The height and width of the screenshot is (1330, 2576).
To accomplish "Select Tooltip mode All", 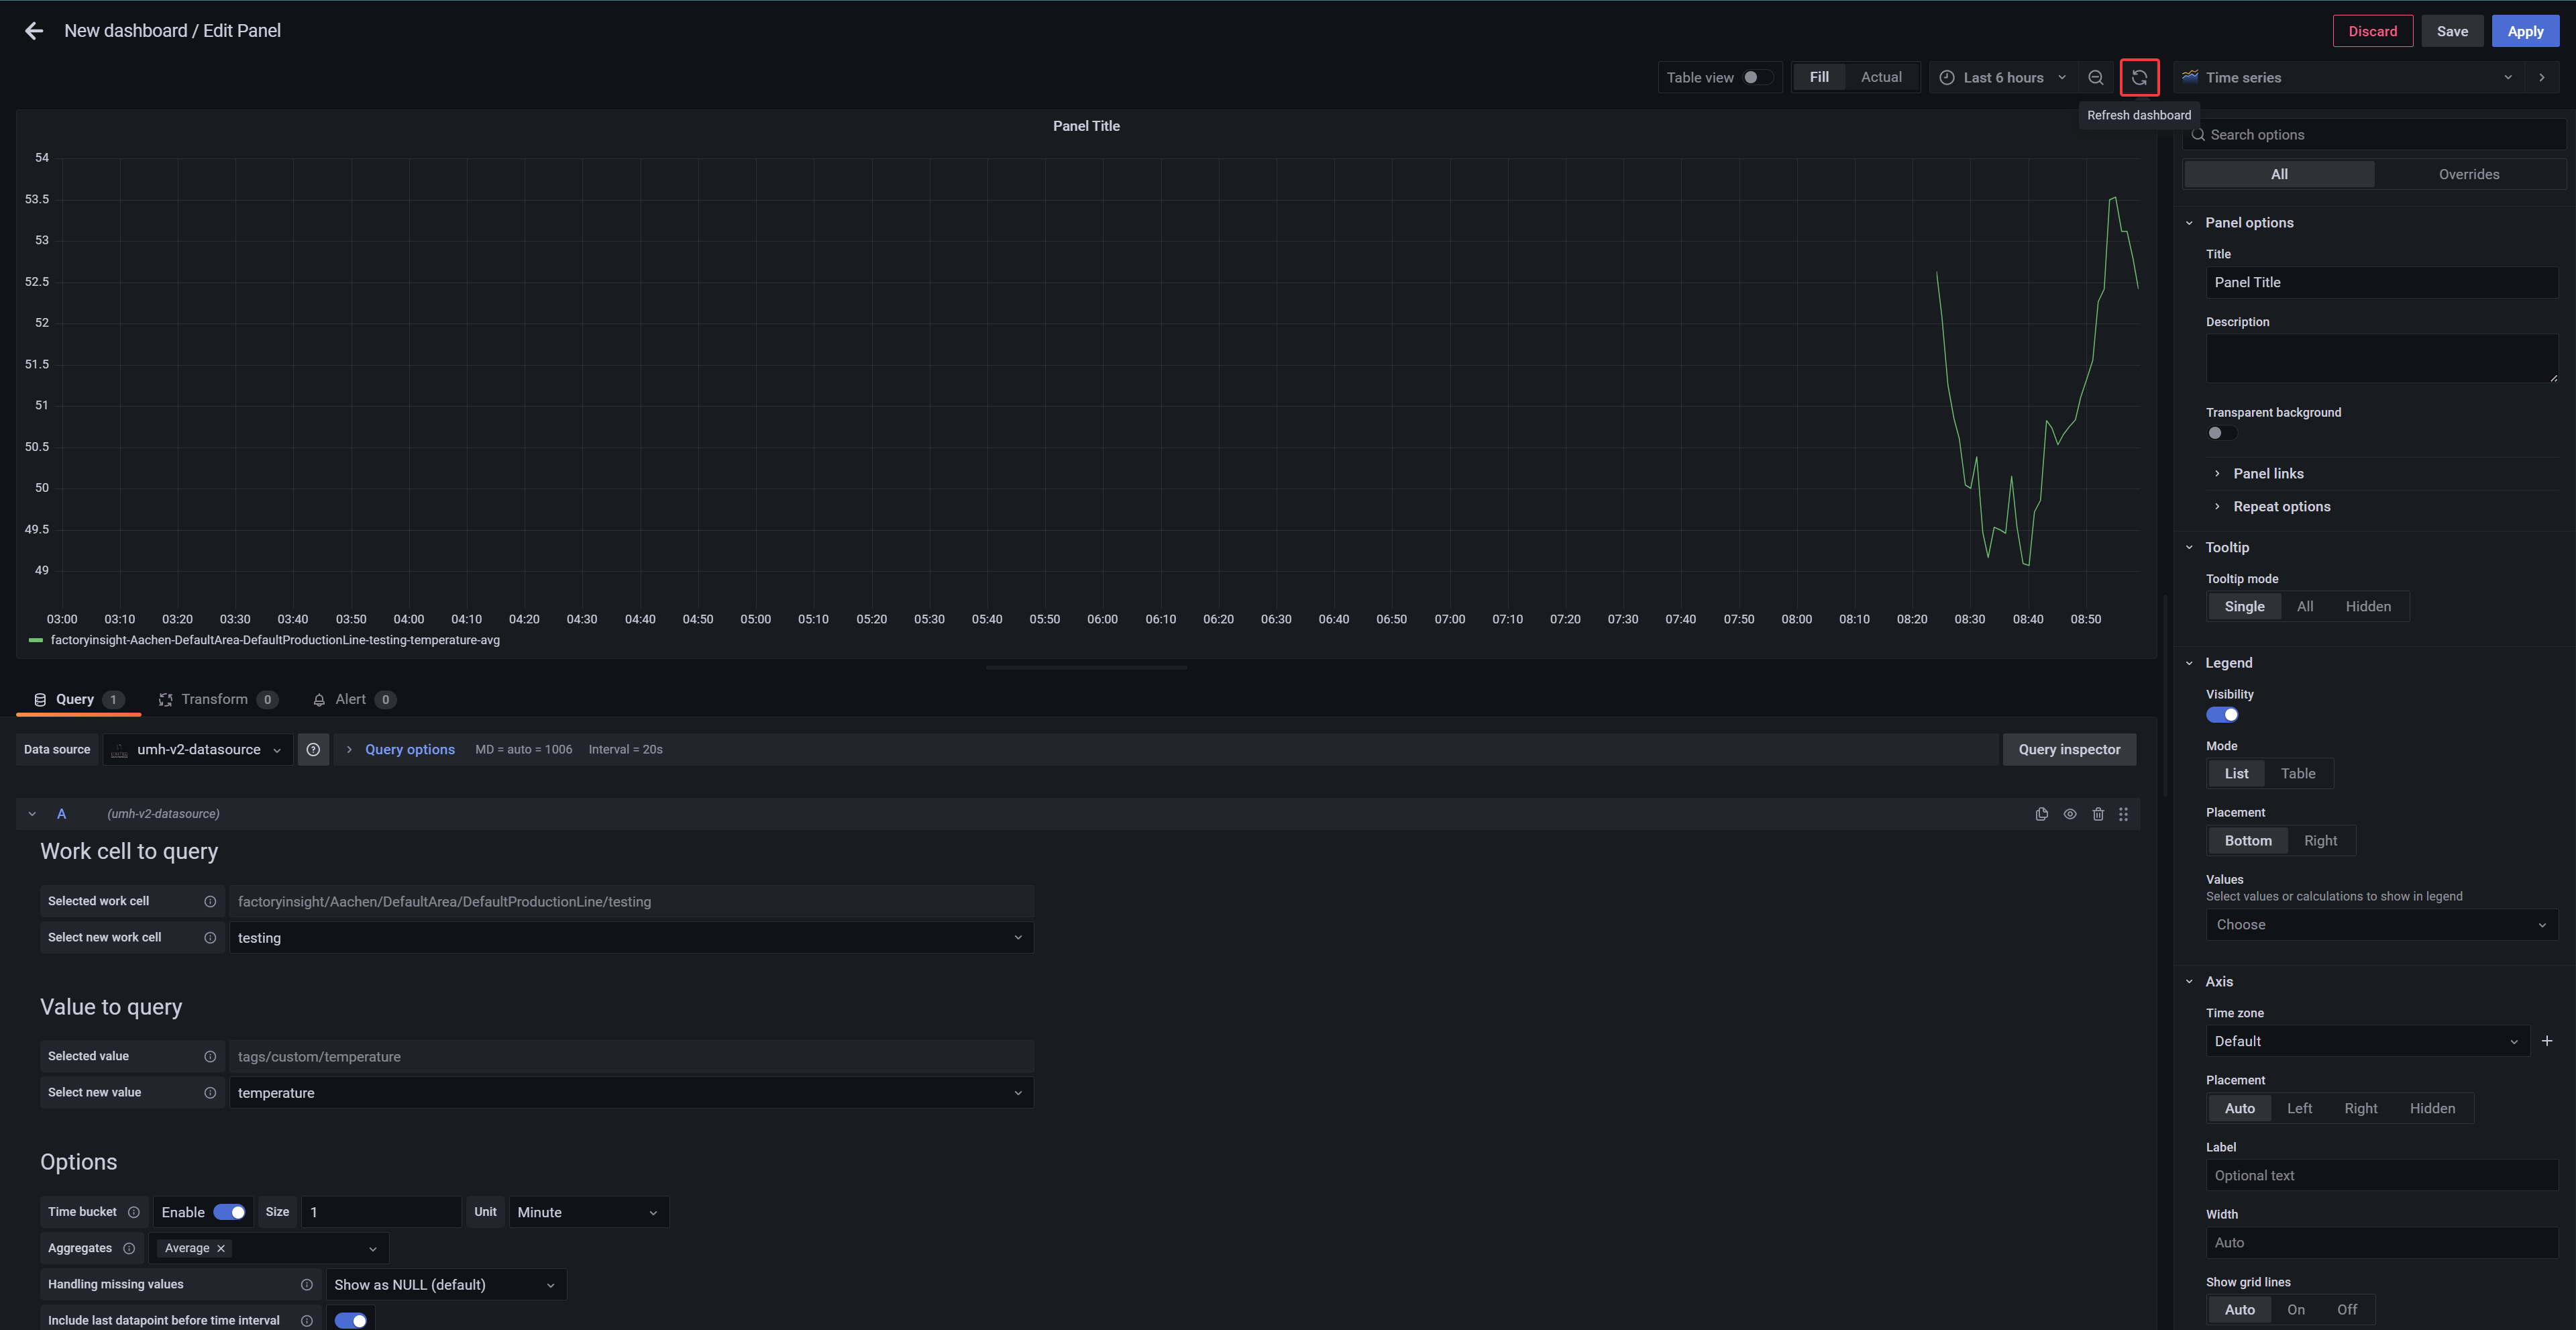I will [x=2305, y=606].
